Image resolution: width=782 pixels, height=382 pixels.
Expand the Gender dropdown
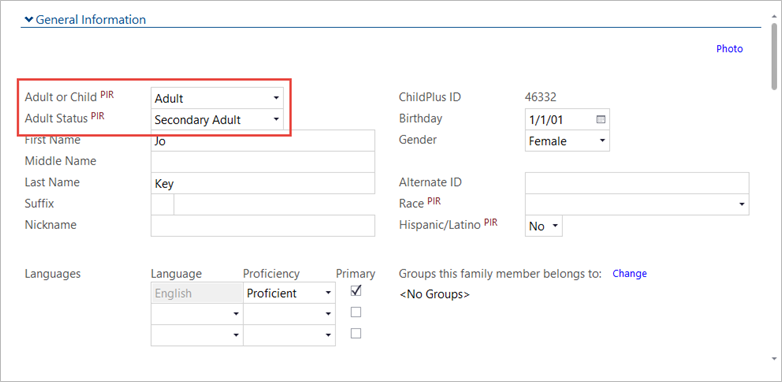click(x=567, y=141)
